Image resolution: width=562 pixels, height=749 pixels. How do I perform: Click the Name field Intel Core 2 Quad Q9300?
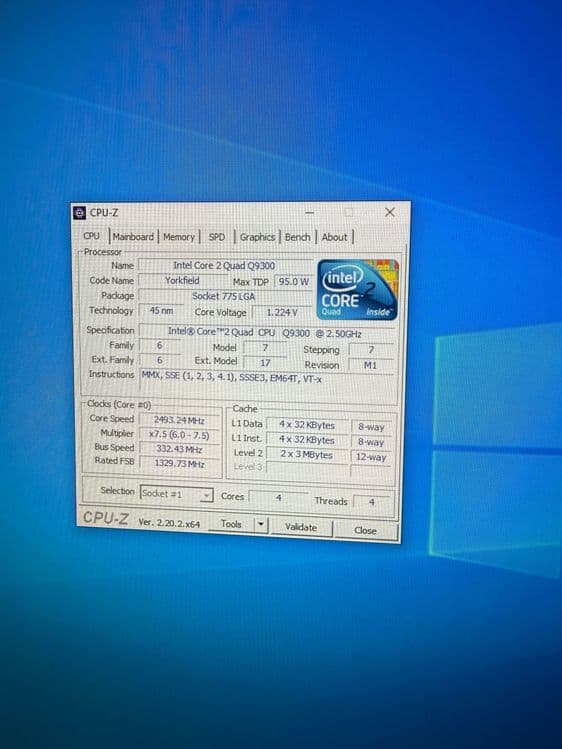pos(224,266)
